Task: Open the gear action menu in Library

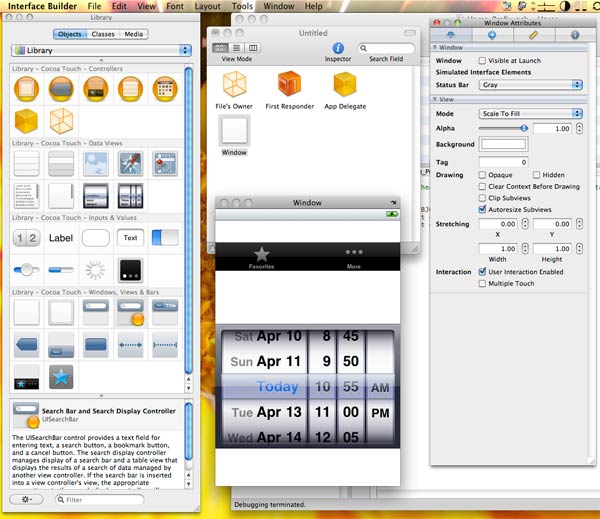Action: (x=26, y=499)
